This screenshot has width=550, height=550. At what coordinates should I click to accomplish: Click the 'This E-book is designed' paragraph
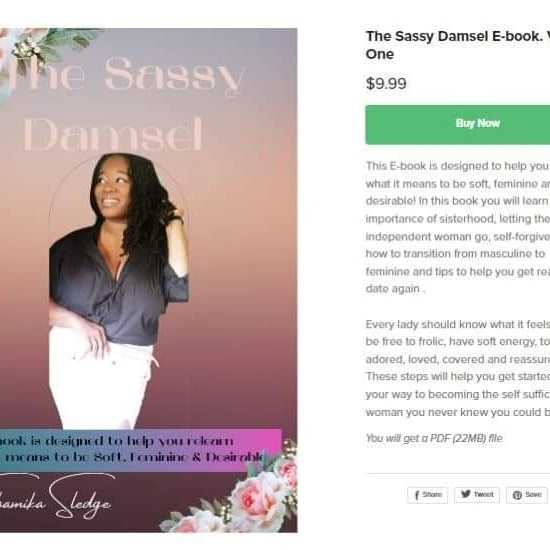point(458,227)
